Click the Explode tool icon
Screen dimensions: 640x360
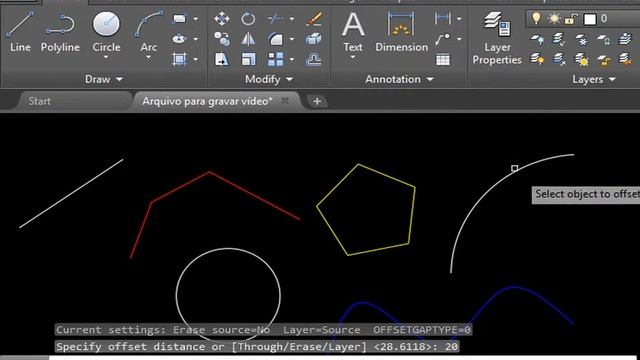tap(313, 39)
